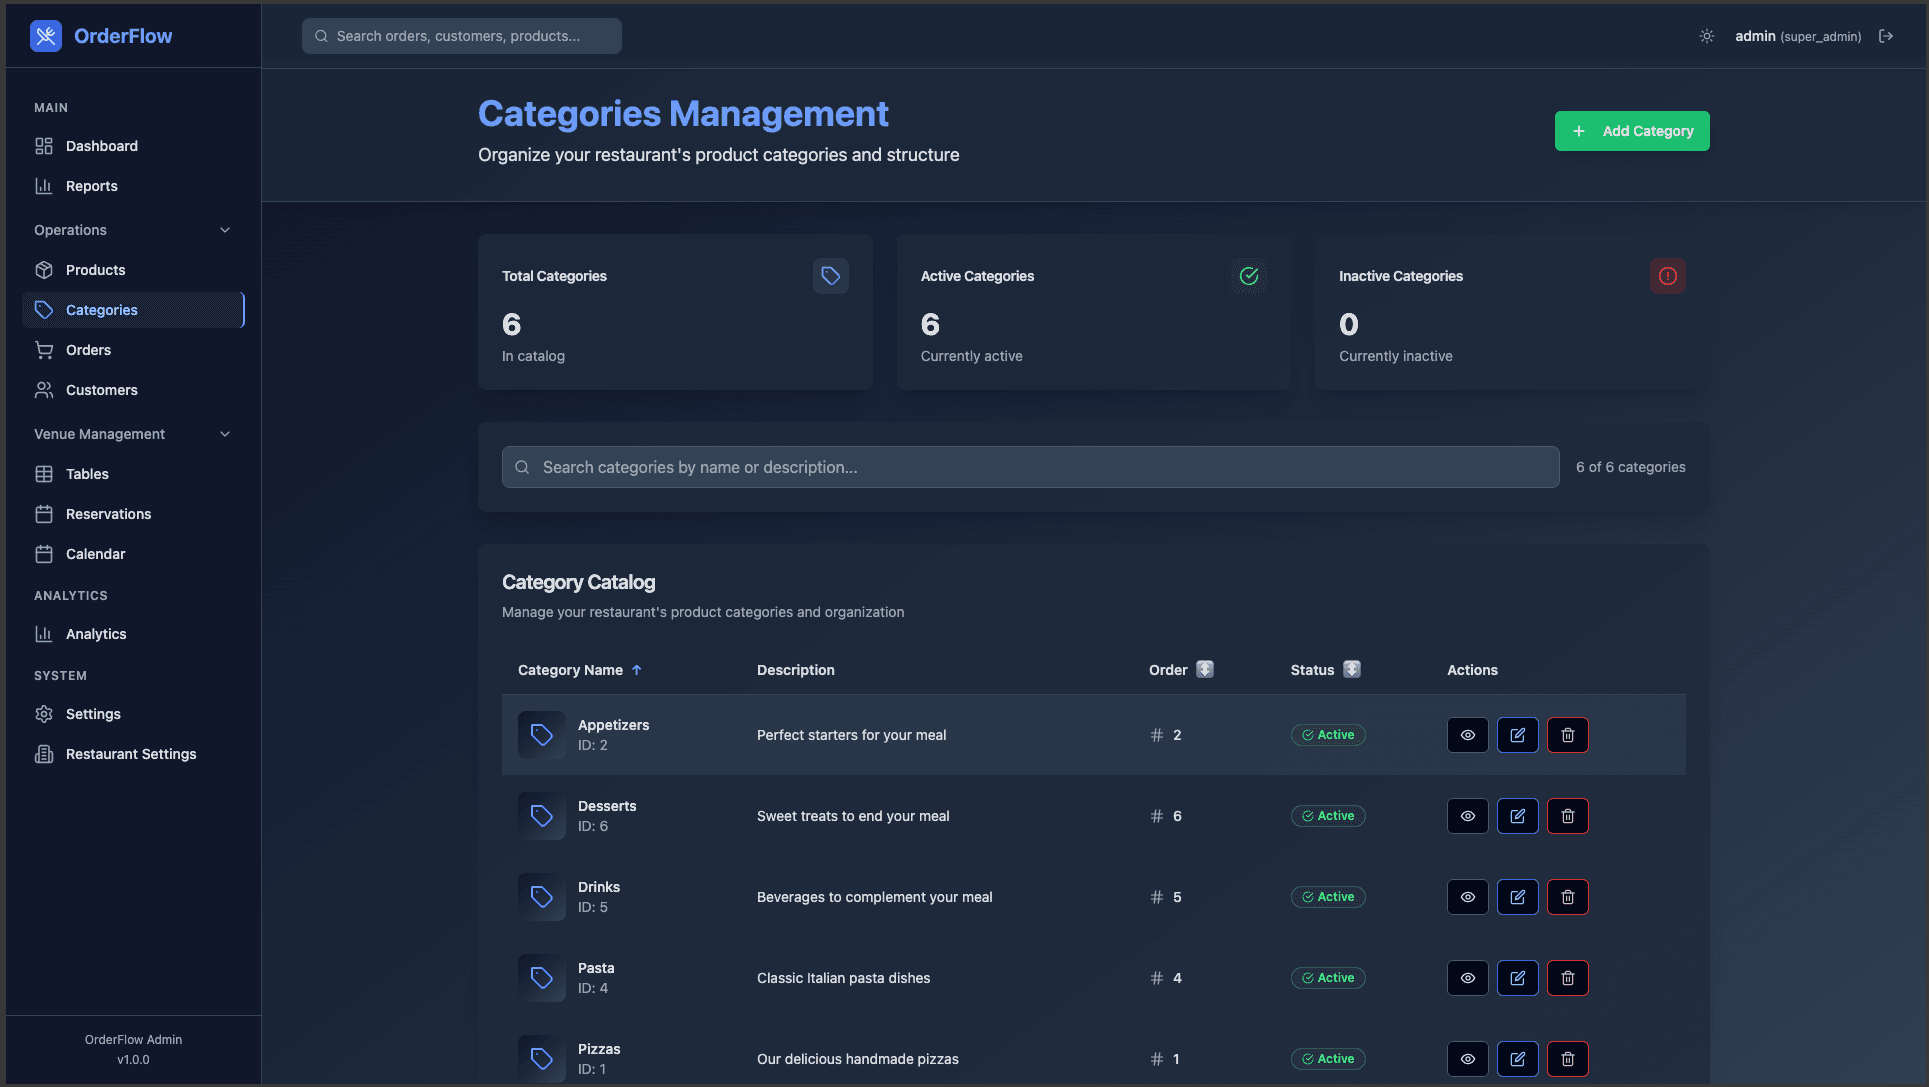Toggle light mode with the sun icon
Viewport: 1929px width, 1087px height.
click(1705, 35)
